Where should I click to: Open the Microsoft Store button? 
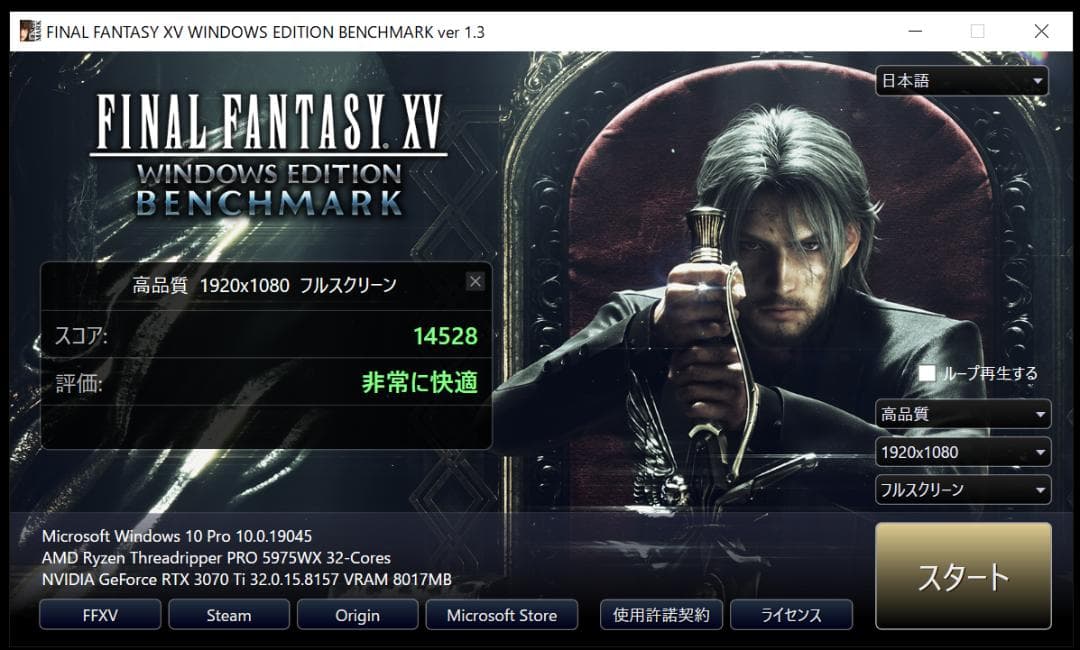501,615
